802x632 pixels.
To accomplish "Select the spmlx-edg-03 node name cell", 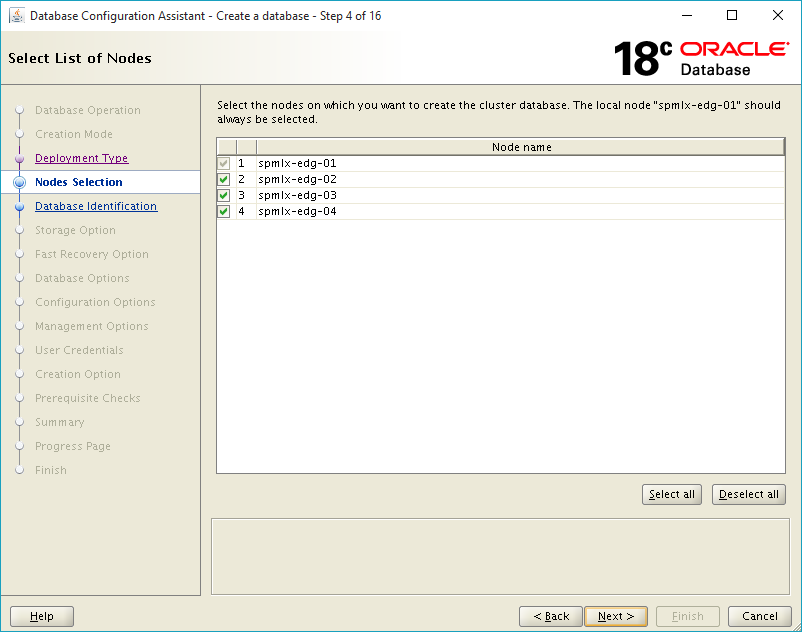I will [521, 195].
